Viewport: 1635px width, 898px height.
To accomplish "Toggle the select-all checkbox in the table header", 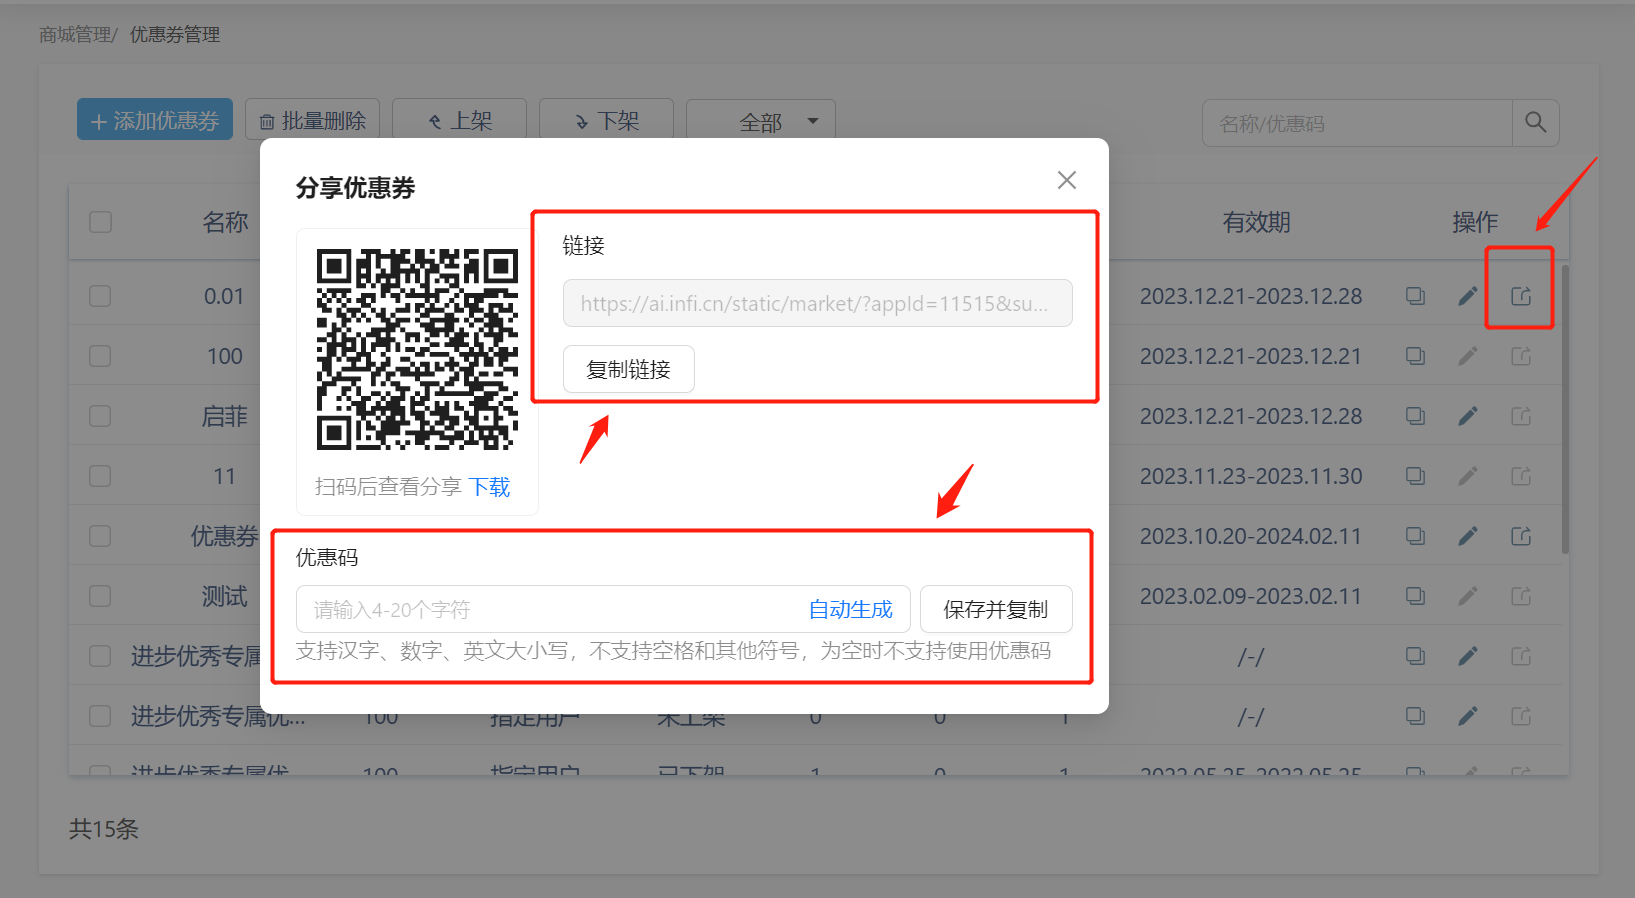I will point(100,221).
